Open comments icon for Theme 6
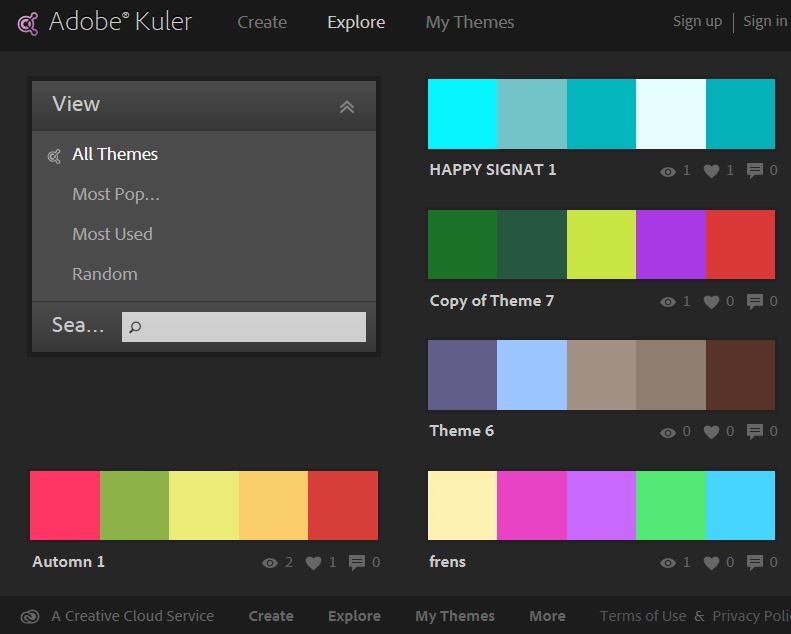Screen dimensions: 791x634 (755, 431)
